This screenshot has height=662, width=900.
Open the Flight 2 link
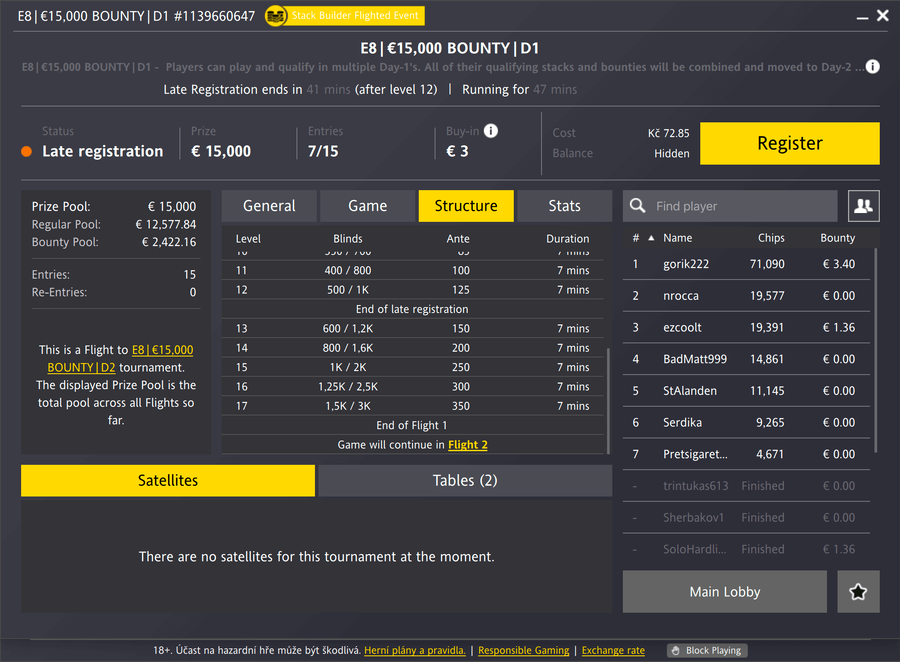[468, 445]
